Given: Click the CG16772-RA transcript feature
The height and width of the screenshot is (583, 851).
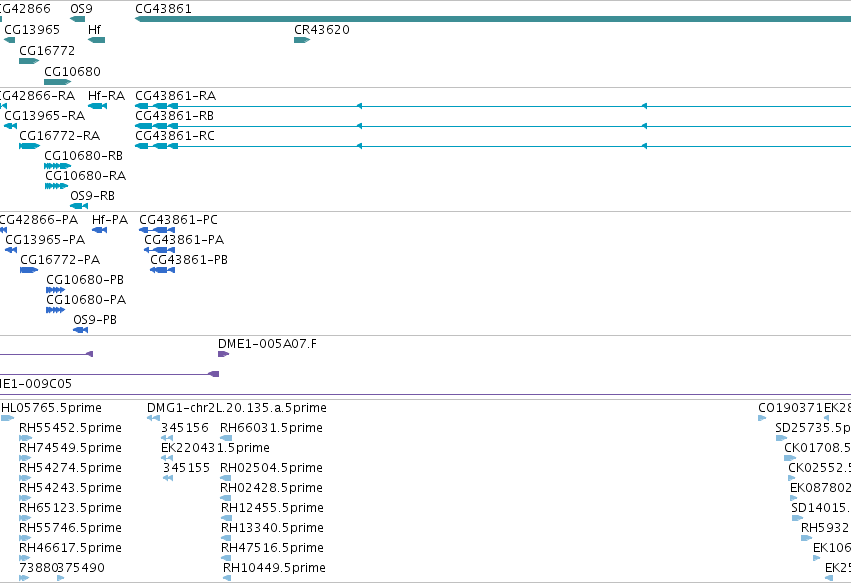Looking at the screenshot, I should [x=29, y=146].
